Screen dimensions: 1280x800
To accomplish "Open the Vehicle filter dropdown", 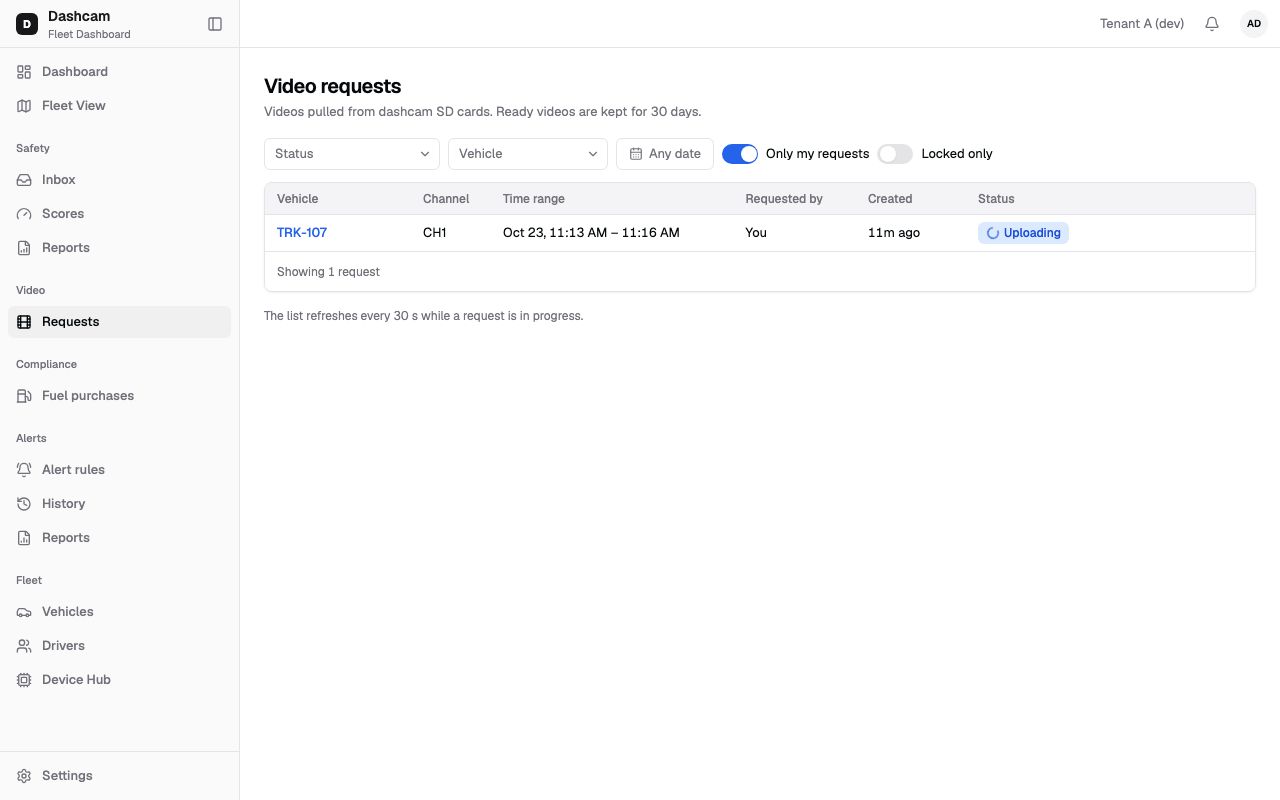I will (x=528, y=154).
